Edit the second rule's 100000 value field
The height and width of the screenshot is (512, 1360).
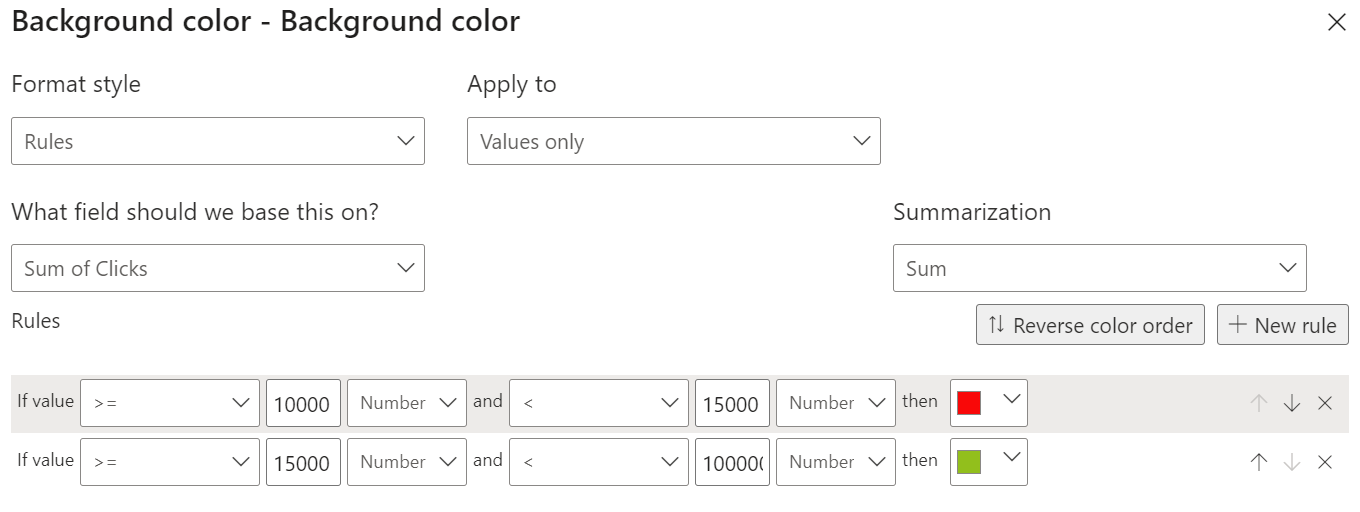pyautogui.click(x=732, y=461)
